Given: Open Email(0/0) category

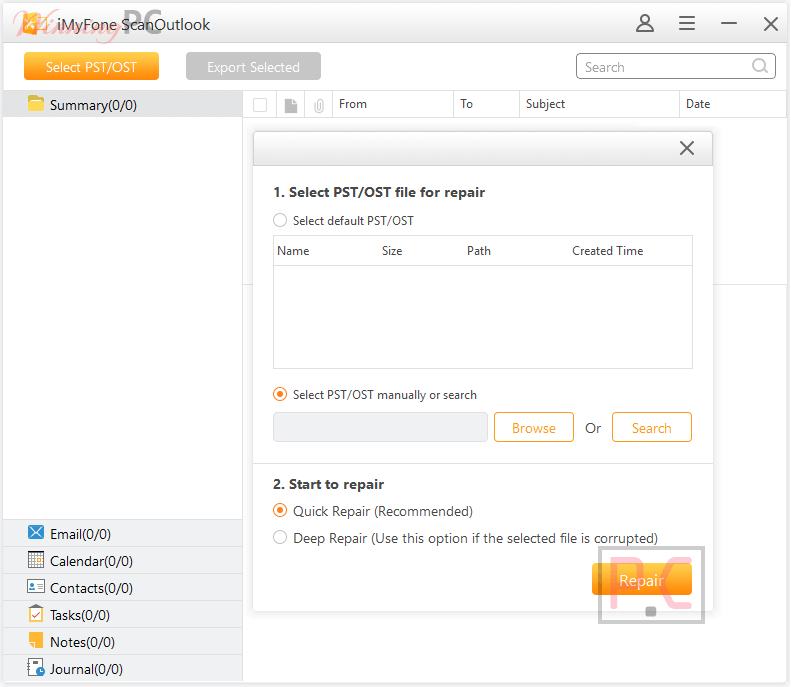Looking at the screenshot, I should pos(123,533).
